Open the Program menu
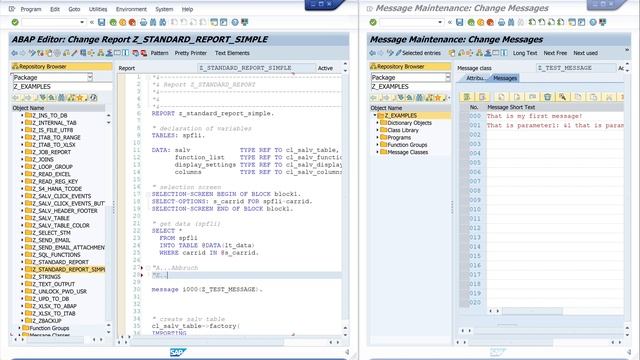Screen dimensions: 640x360 (31, 9)
